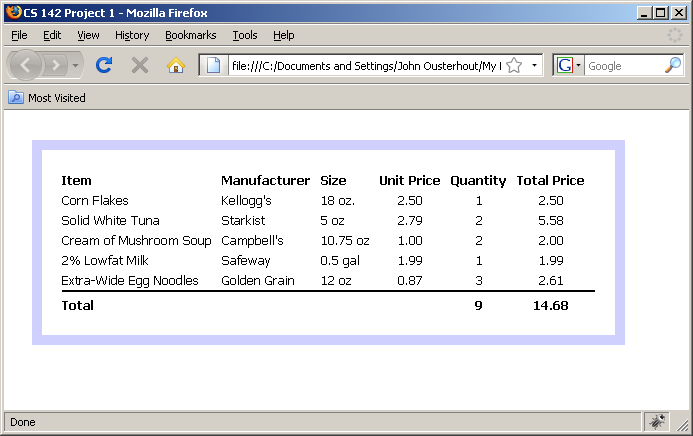Click the 5.58 total price cell
This screenshot has height=436, width=693.
click(551, 220)
